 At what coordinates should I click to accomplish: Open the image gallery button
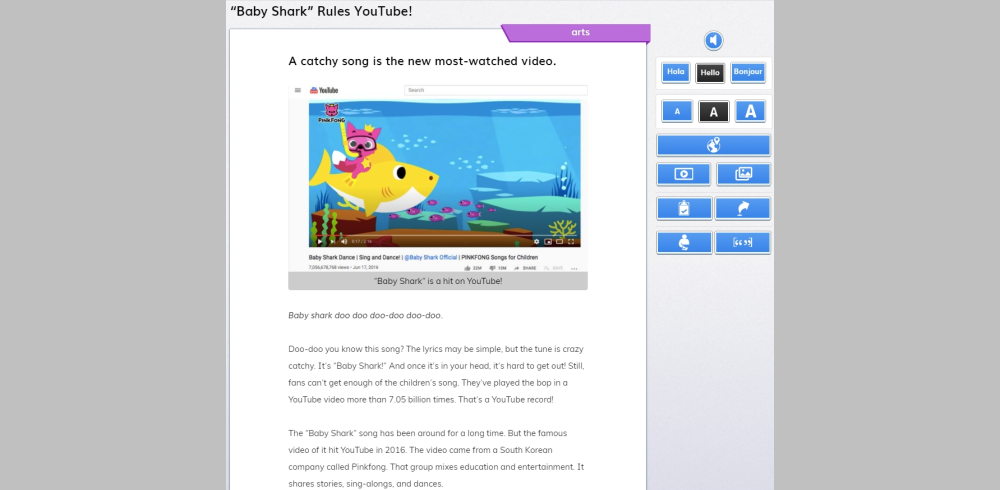tap(743, 174)
